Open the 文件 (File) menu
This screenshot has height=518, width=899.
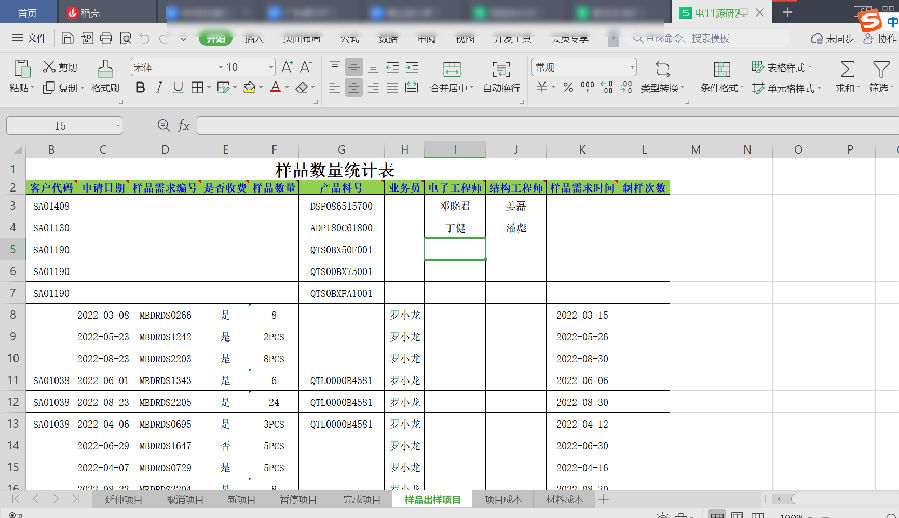tap(29, 39)
